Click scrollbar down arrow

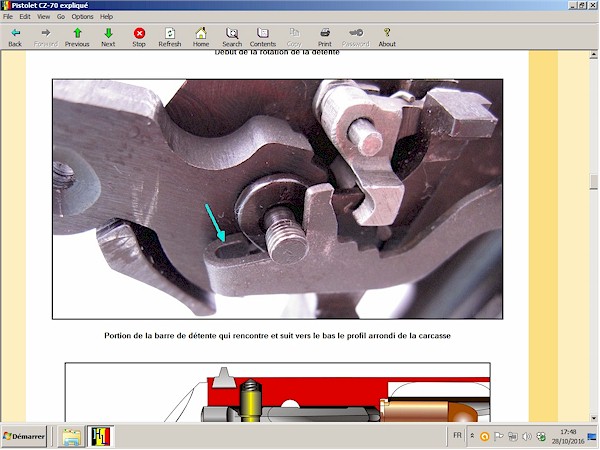coord(593,418)
